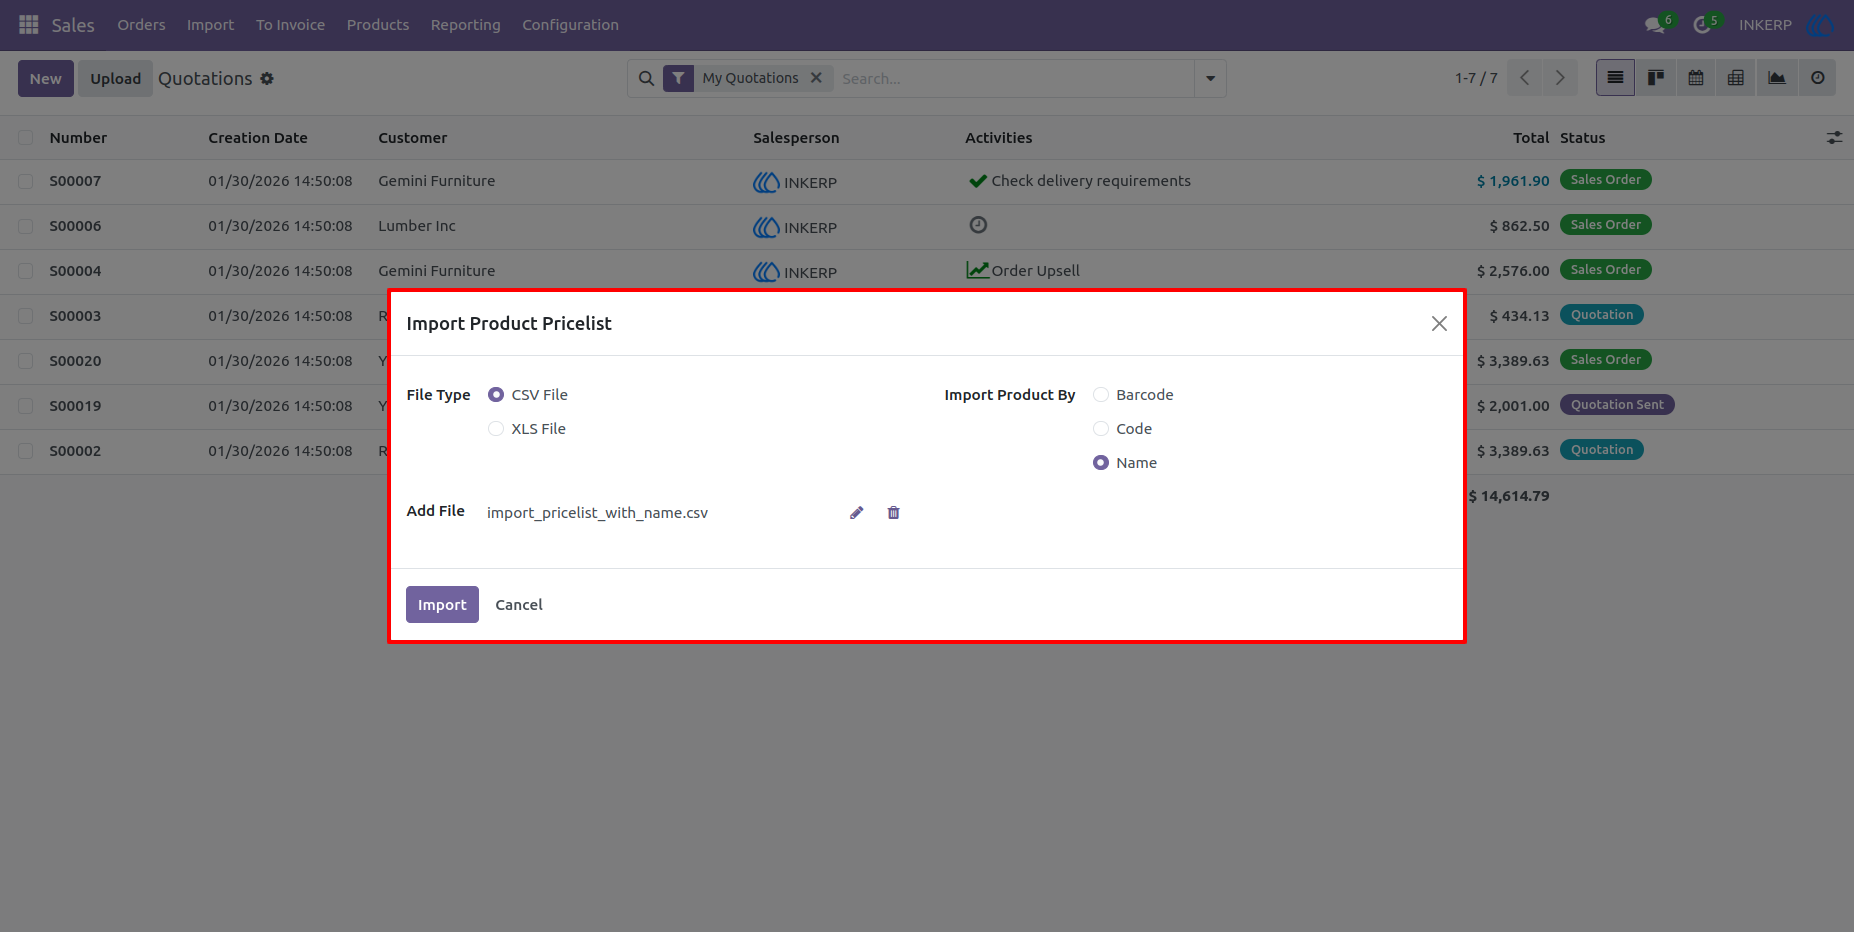The width and height of the screenshot is (1854, 932).
Task: Open the Orders menu
Action: click(x=141, y=25)
